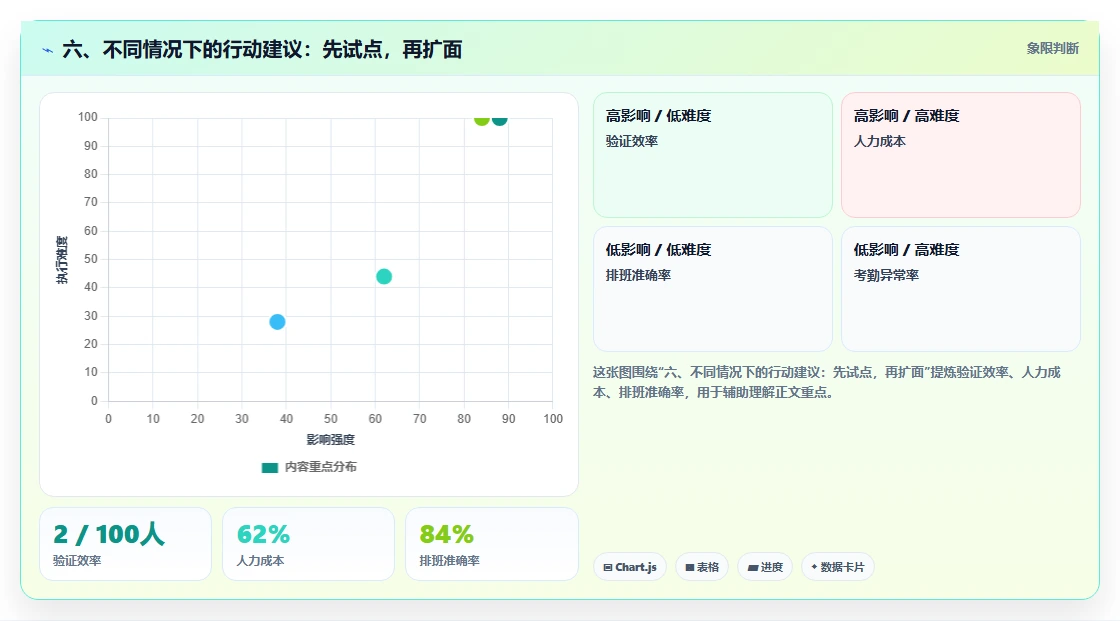Select the lime green data point at the chart top

482,119
